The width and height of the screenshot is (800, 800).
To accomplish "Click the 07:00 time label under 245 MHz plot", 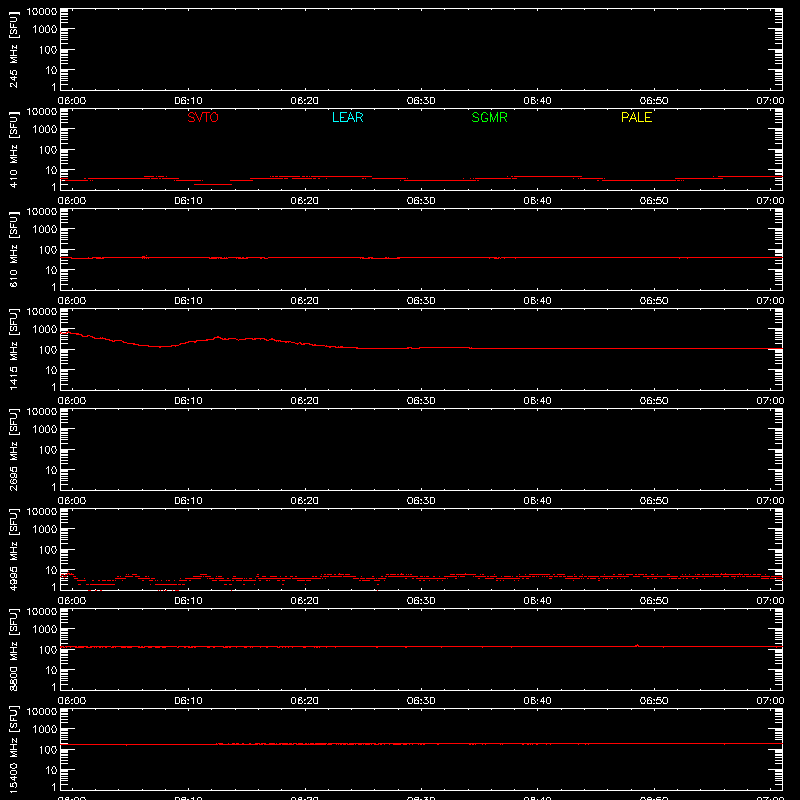I will pos(770,101).
